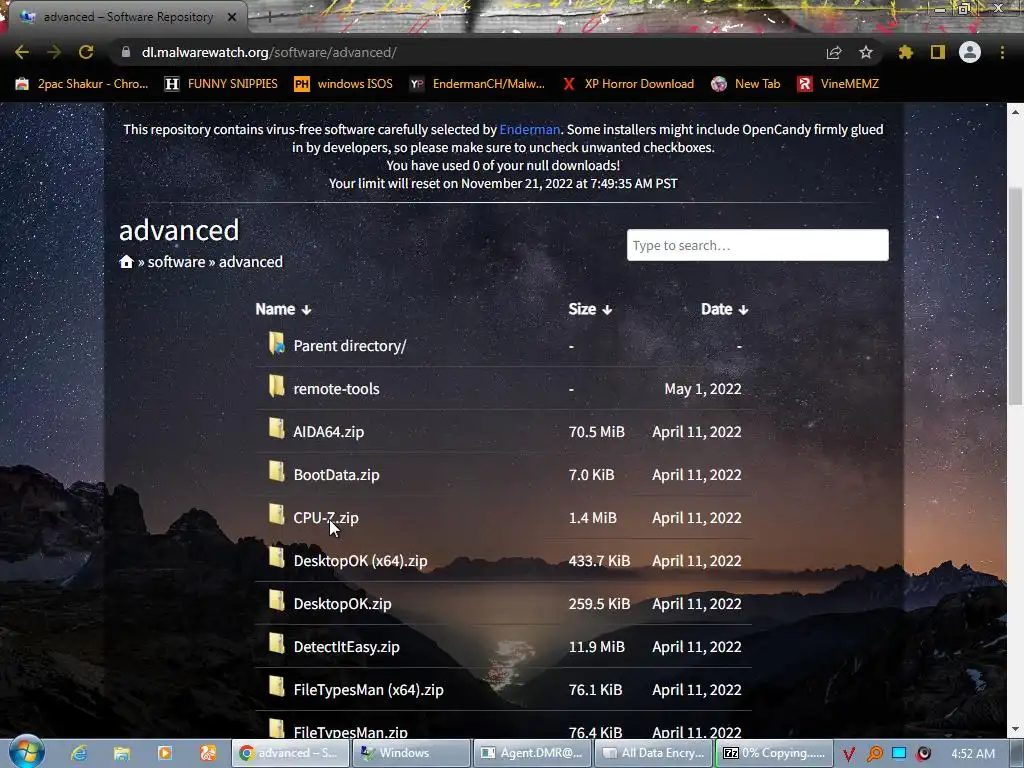Viewport: 1024px width, 768px height.
Task: Reload the page with the refresh icon
Action: tap(86, 52)
